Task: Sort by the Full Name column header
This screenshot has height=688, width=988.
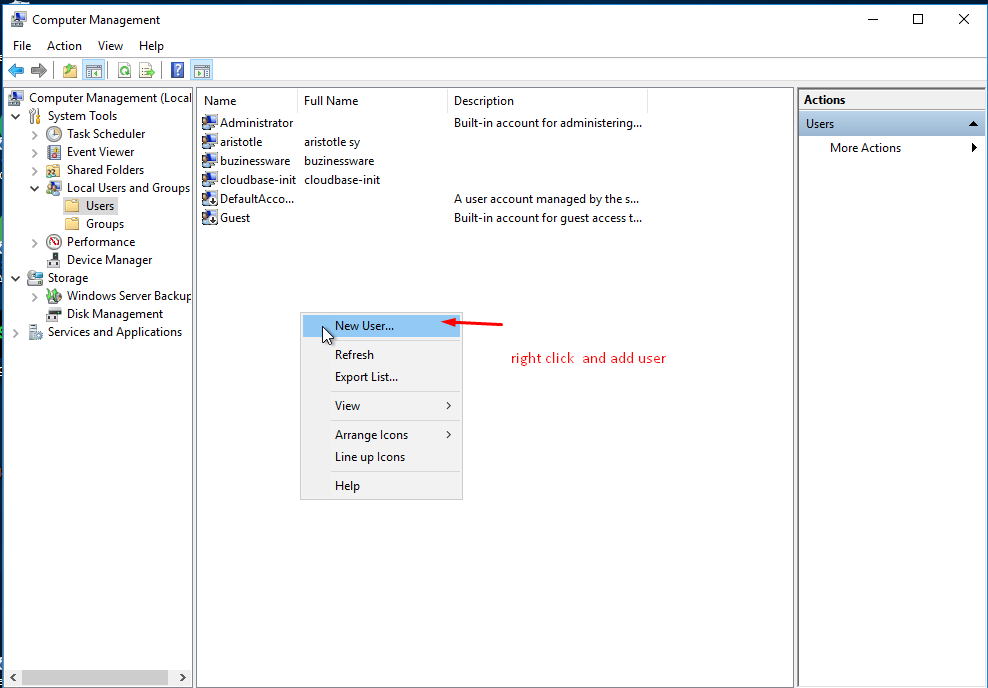Action: point(330,100)
